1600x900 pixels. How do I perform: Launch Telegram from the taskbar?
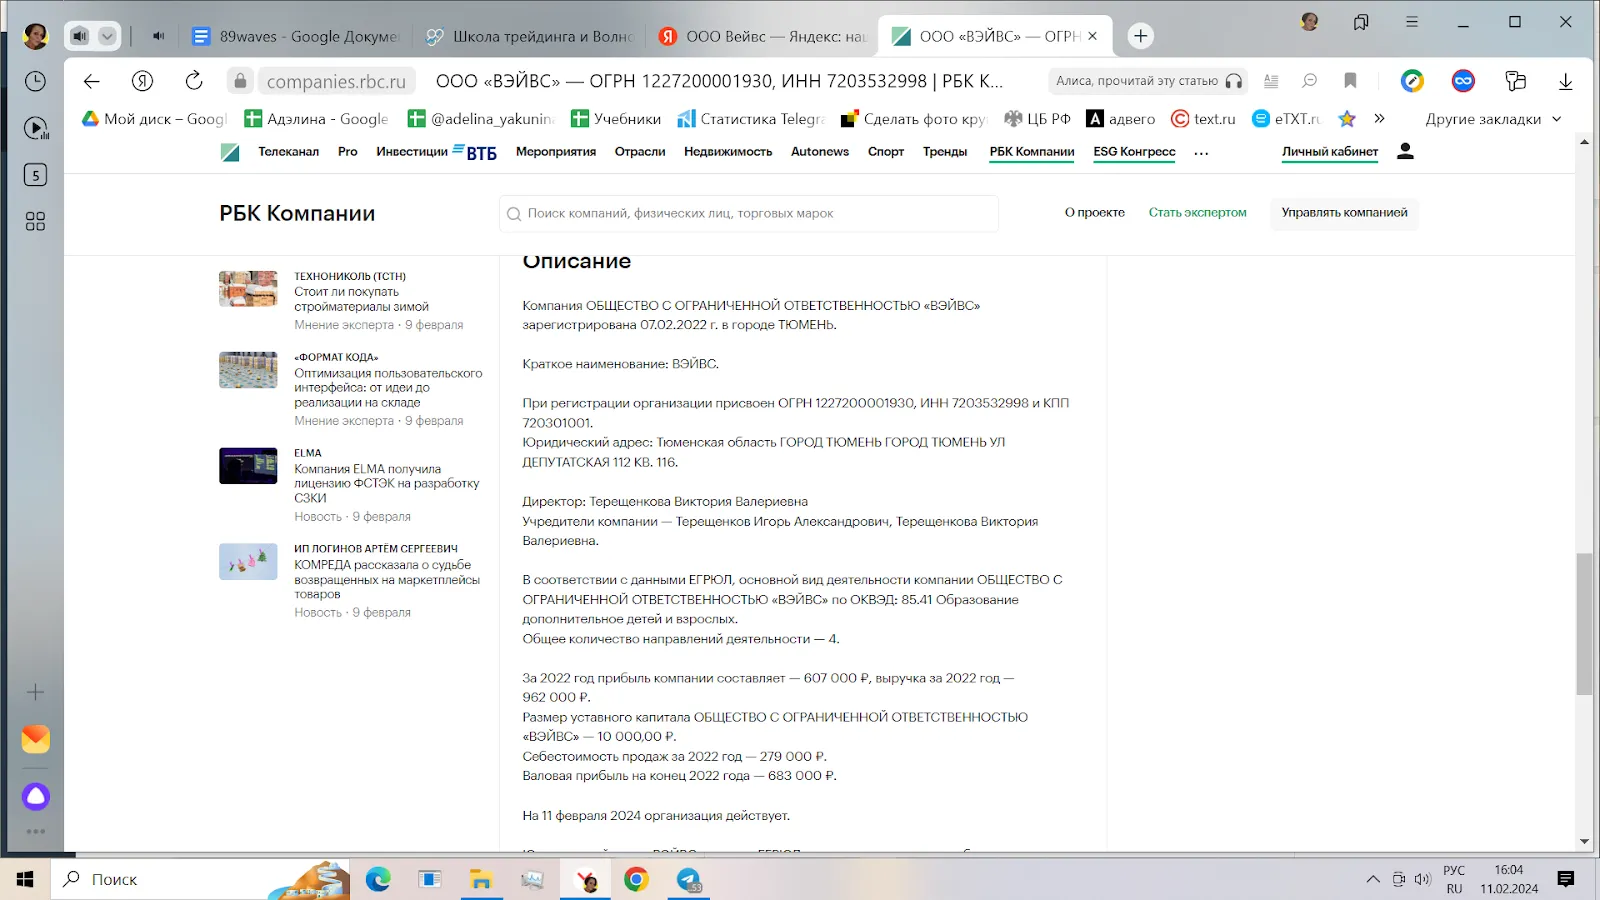(689, 880)
